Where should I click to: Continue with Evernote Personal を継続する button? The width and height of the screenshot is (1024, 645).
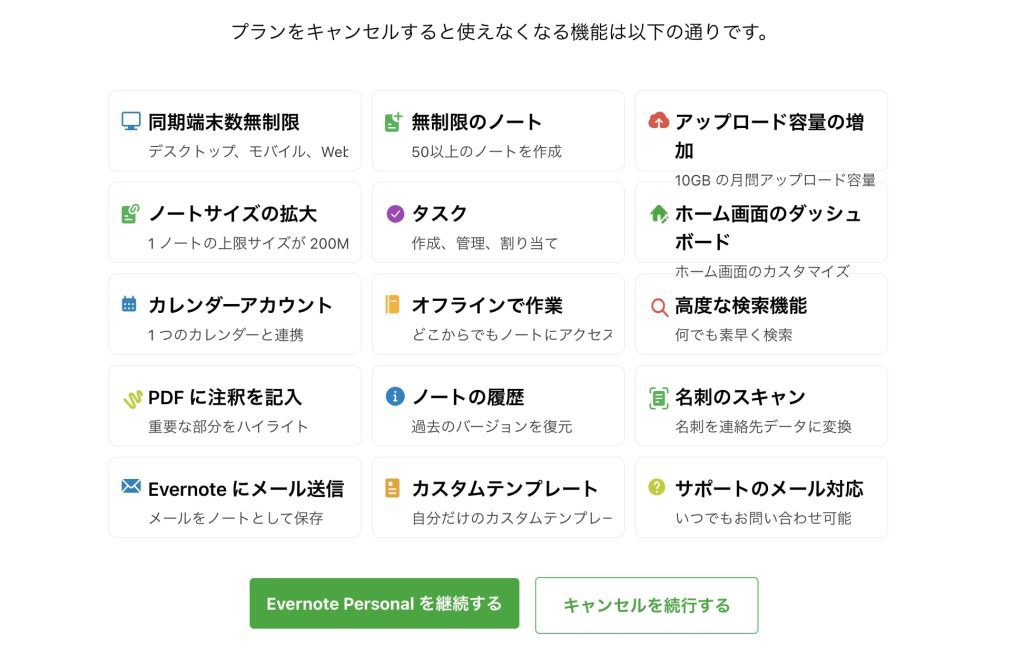pyautogui.click(x=384, y=603)
